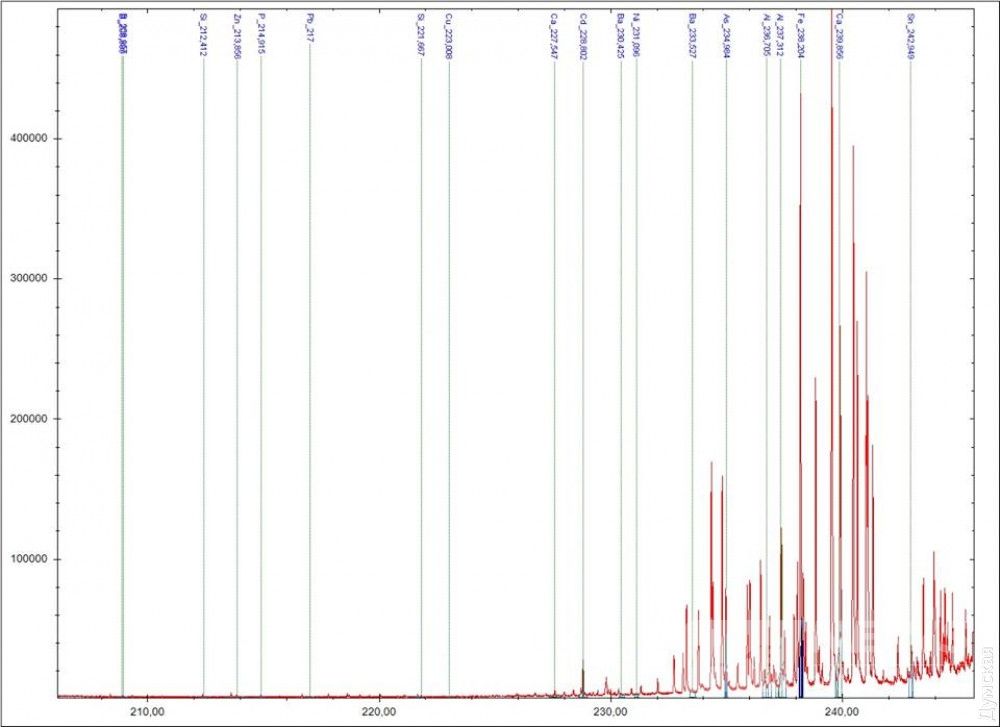1000x727 pixels.
Task: Select the Cd_228.802 marker label
Action: (583, 38)
